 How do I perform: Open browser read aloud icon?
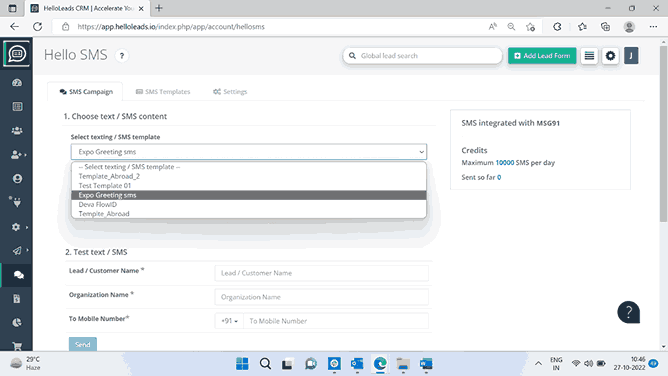492,27
